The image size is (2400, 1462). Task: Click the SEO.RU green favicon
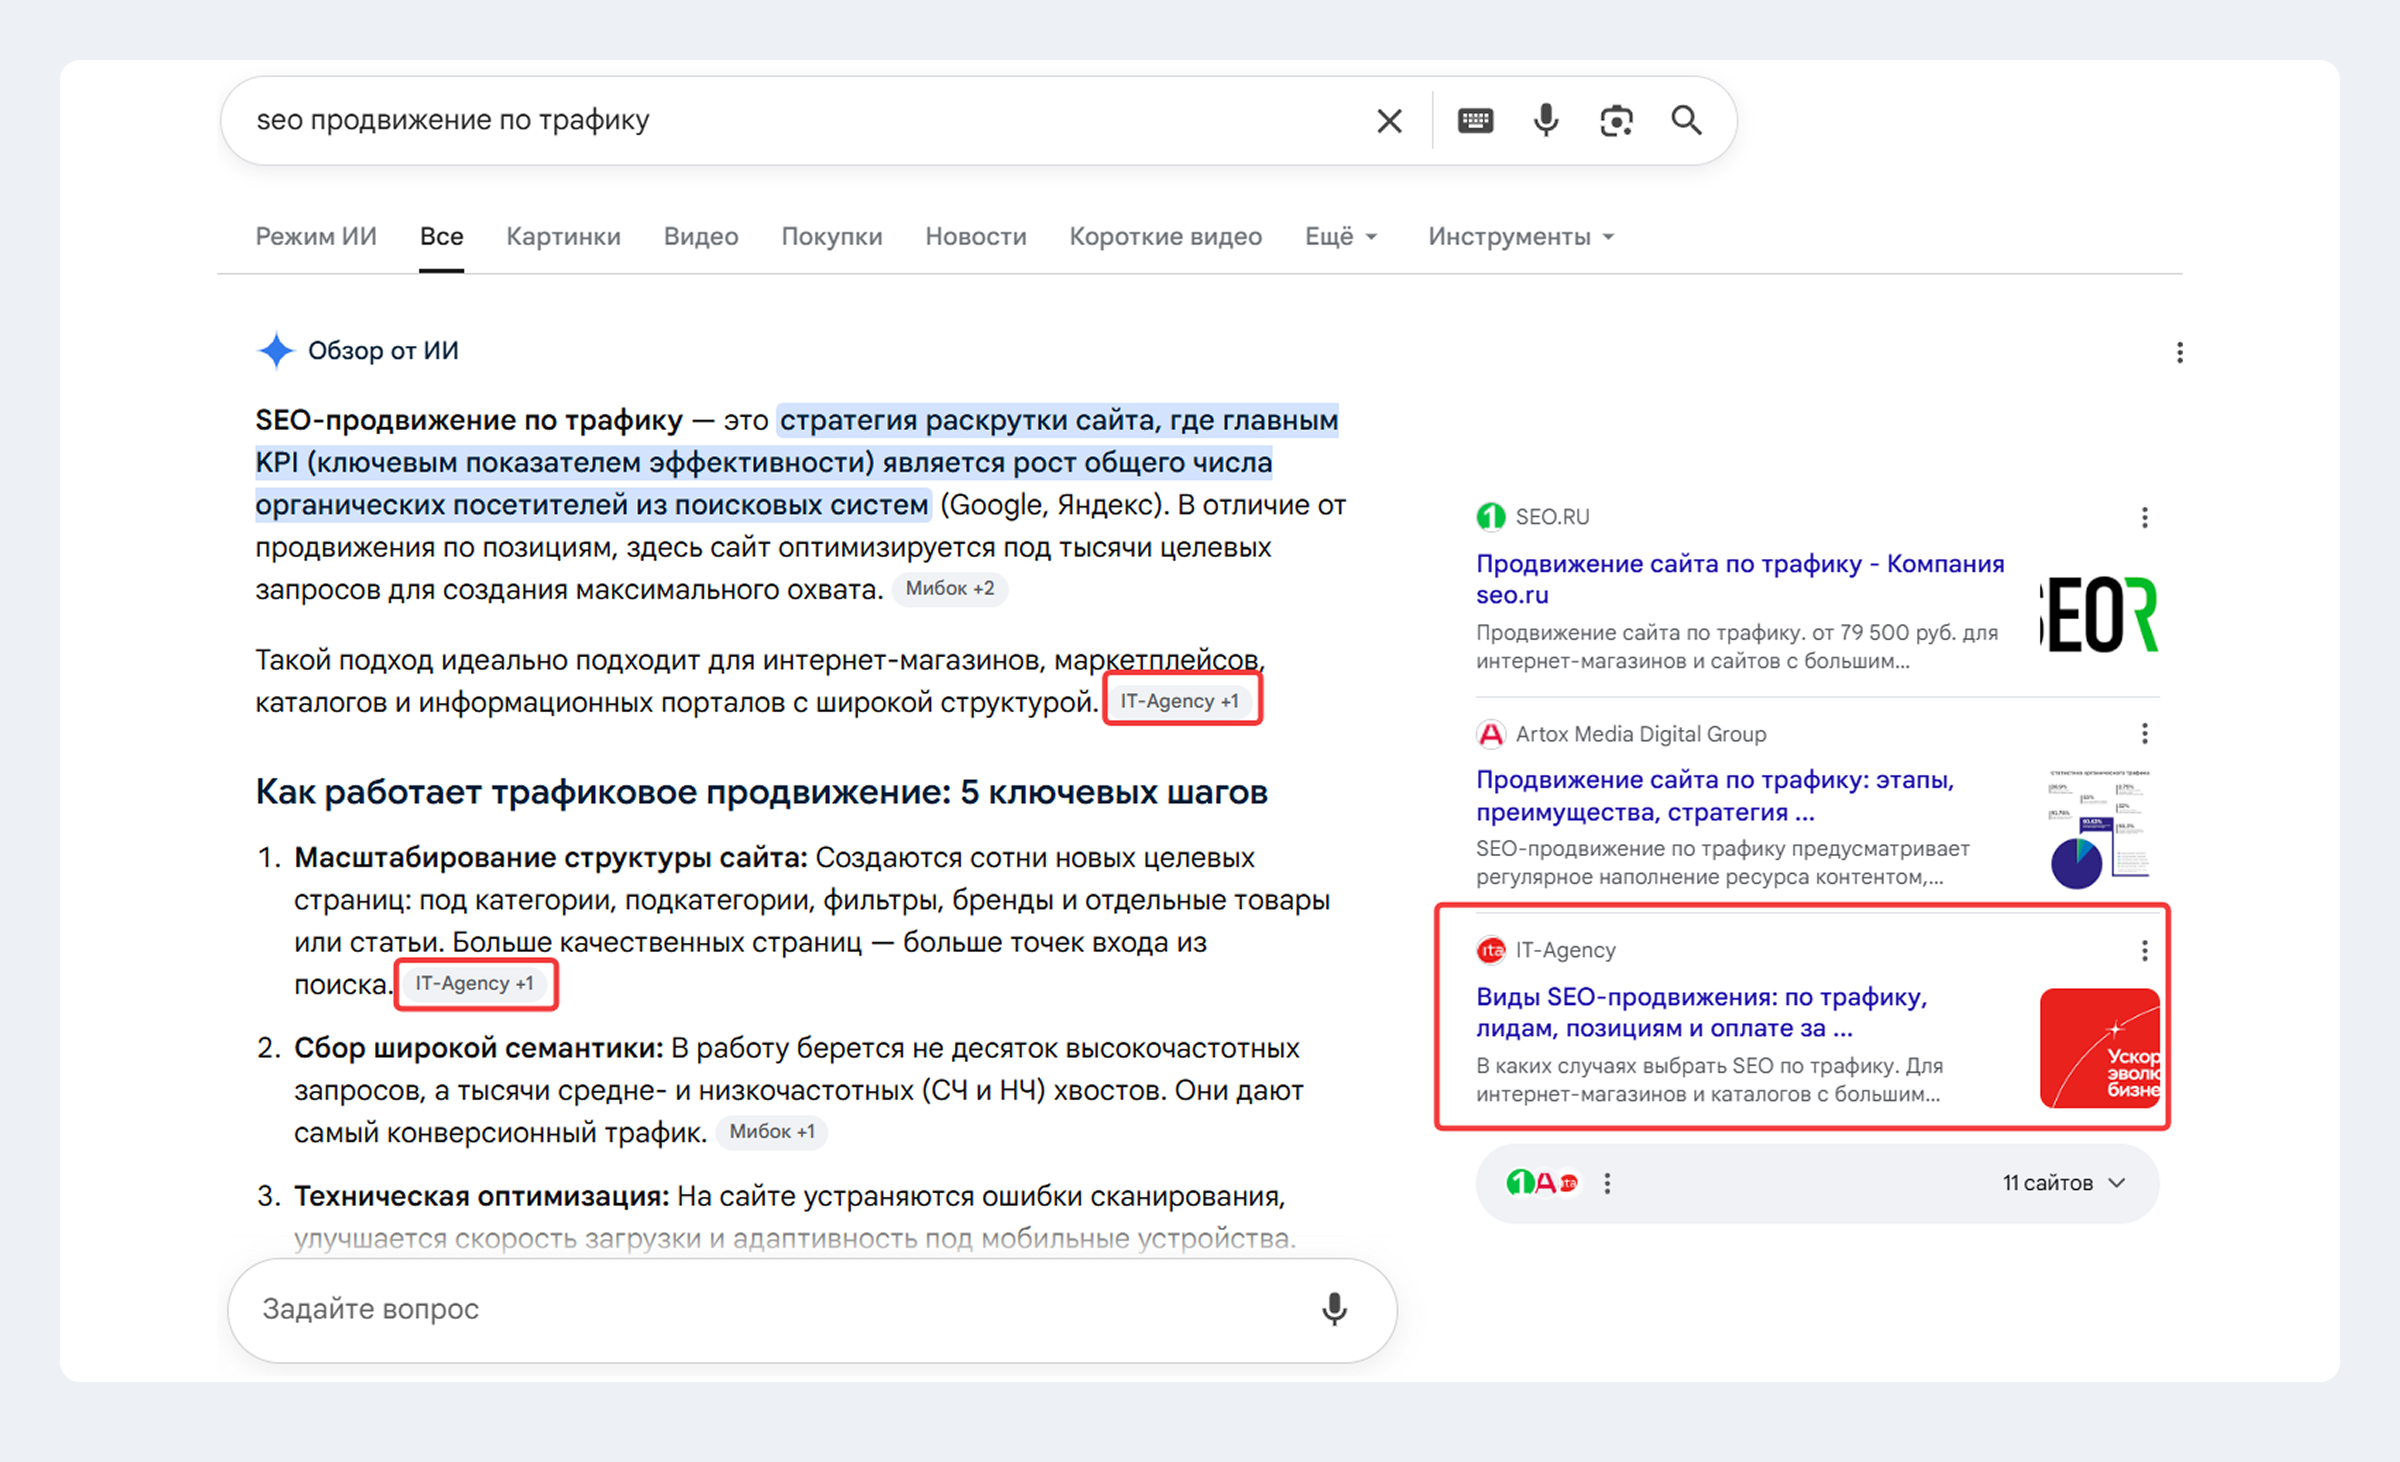pos(1491,517)
